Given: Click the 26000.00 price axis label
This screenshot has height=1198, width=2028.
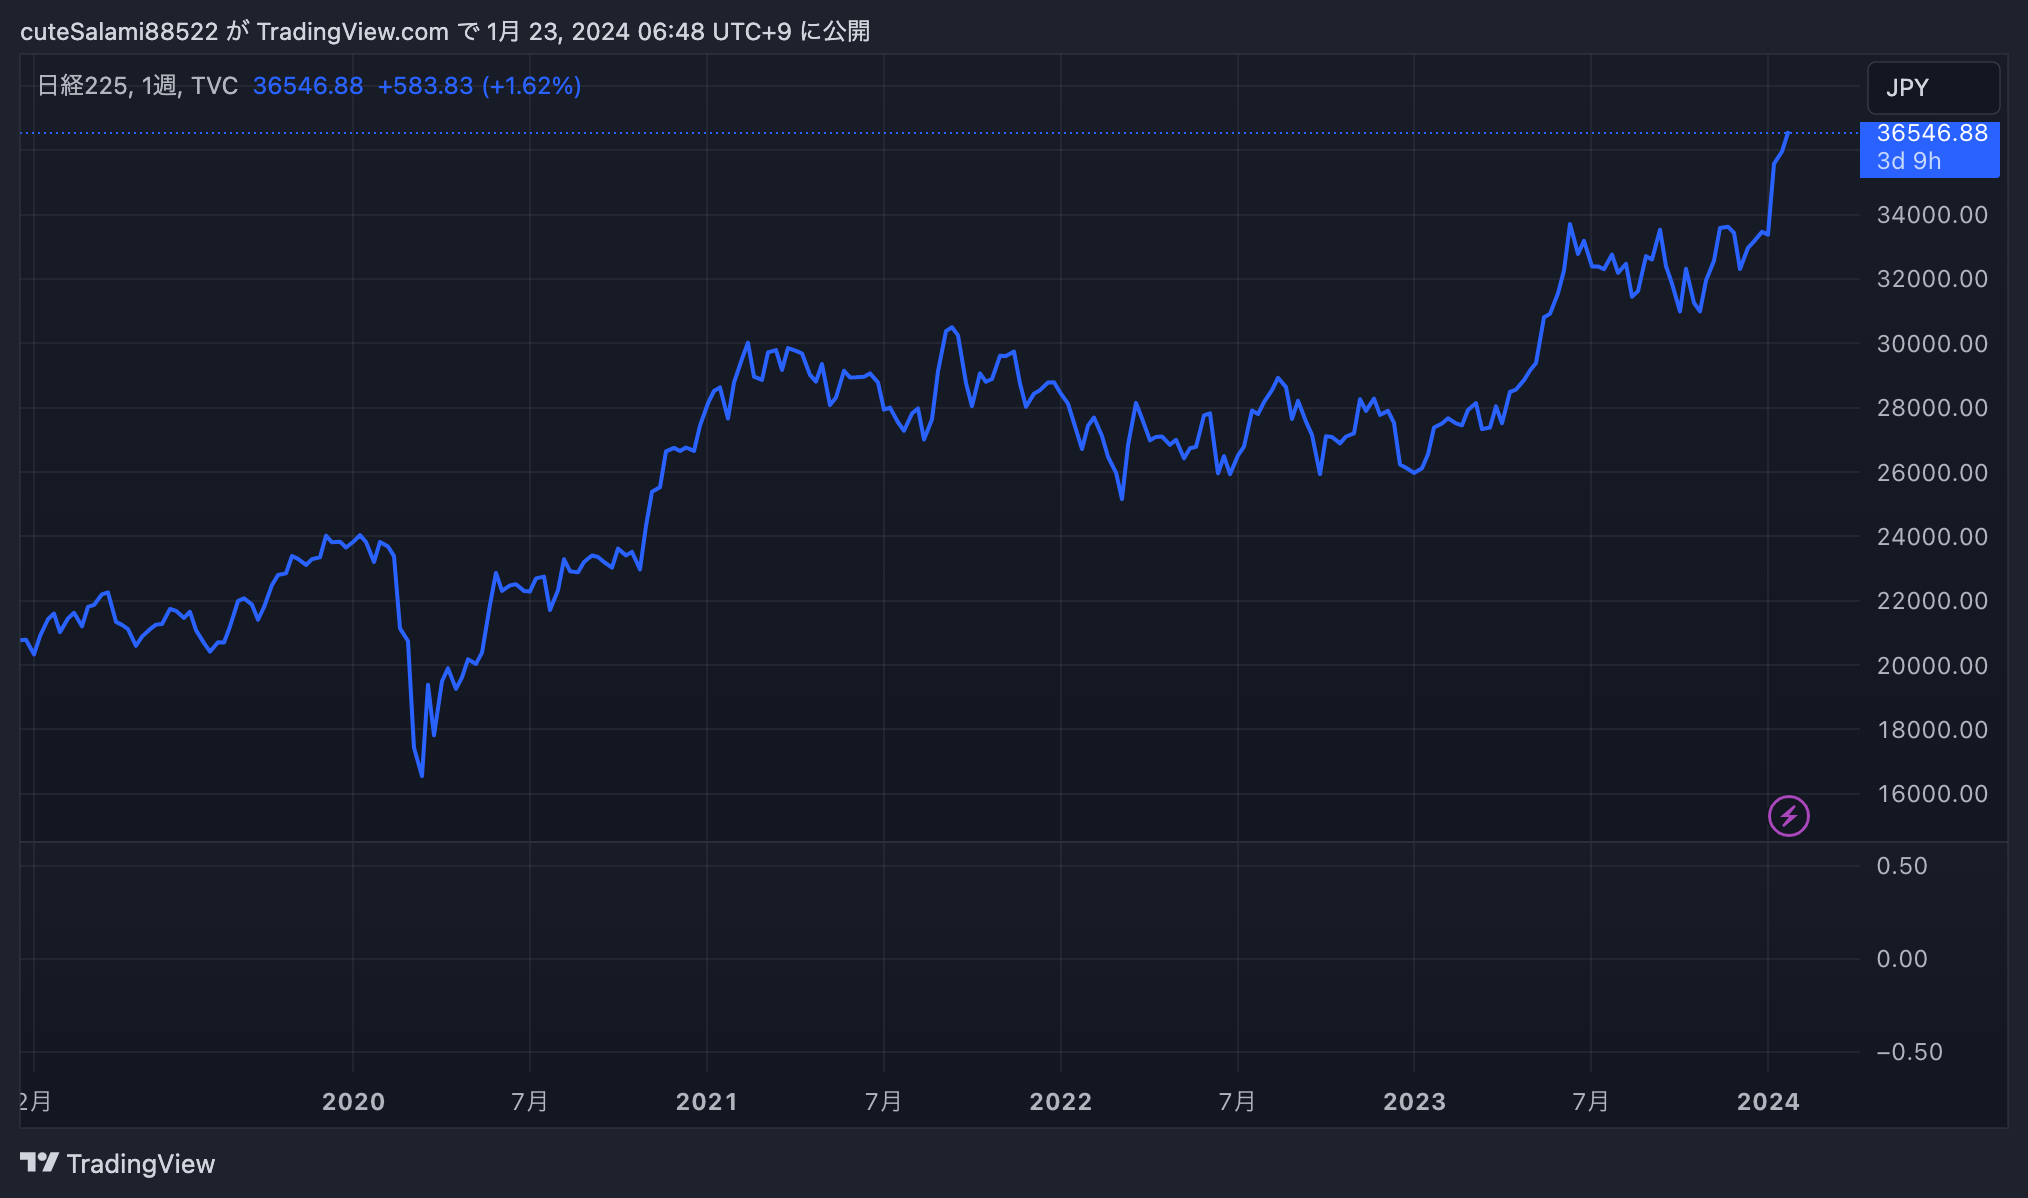Looking at the screenshot, I should click(1932, 473).
